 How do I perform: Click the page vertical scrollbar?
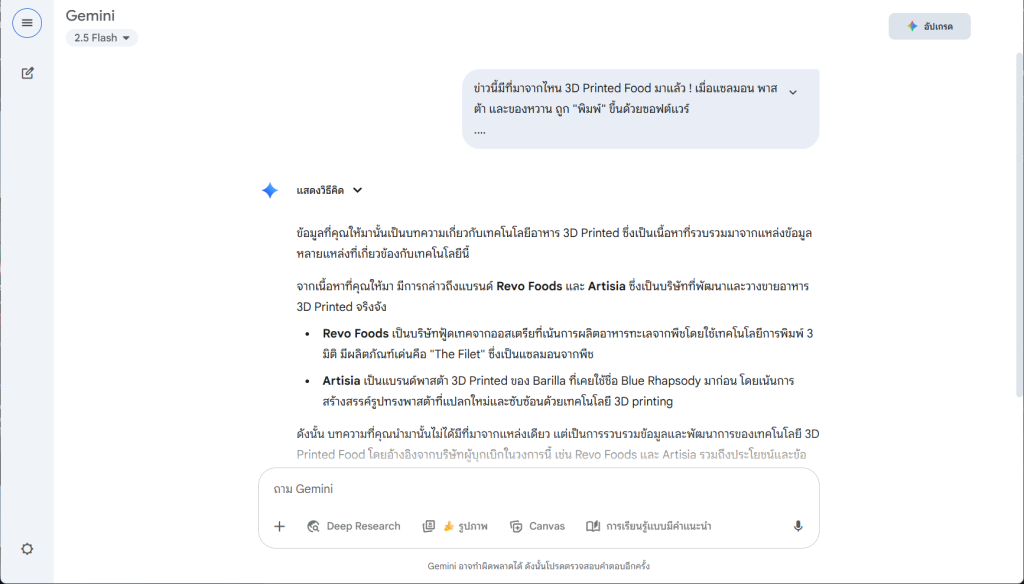pos(1019,225)
